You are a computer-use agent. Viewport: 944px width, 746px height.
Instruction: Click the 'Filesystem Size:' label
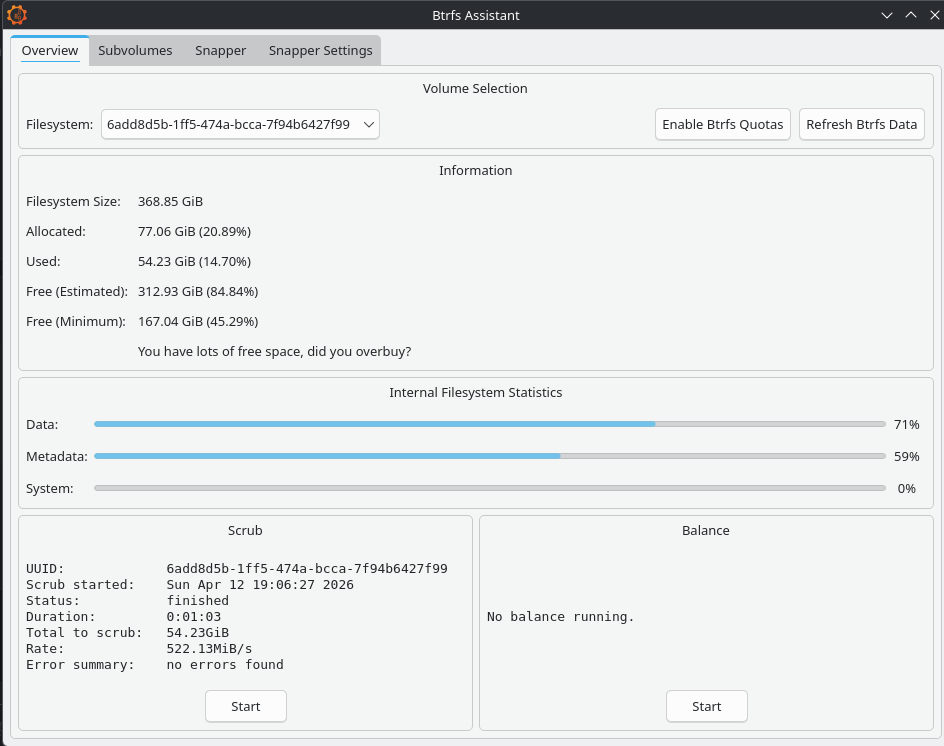coord(73,202)
